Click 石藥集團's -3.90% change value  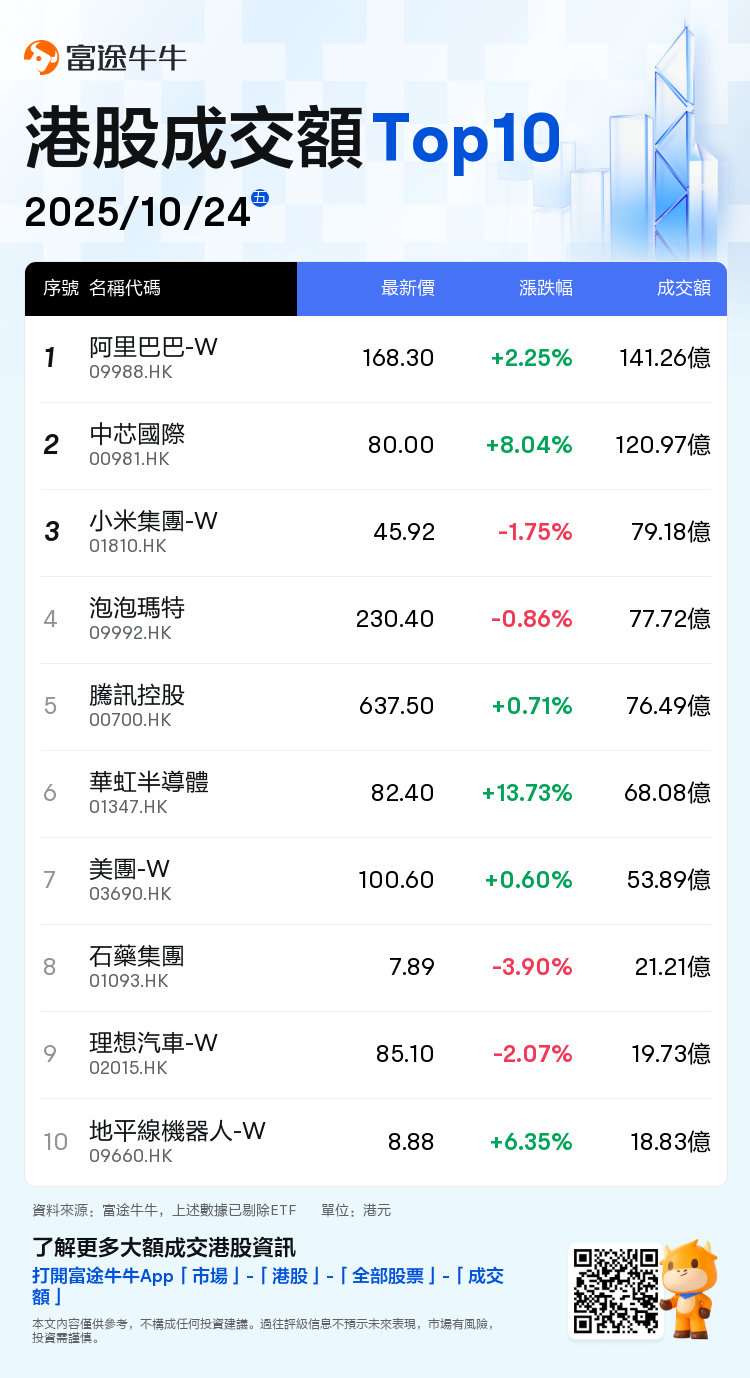point(532,967)
